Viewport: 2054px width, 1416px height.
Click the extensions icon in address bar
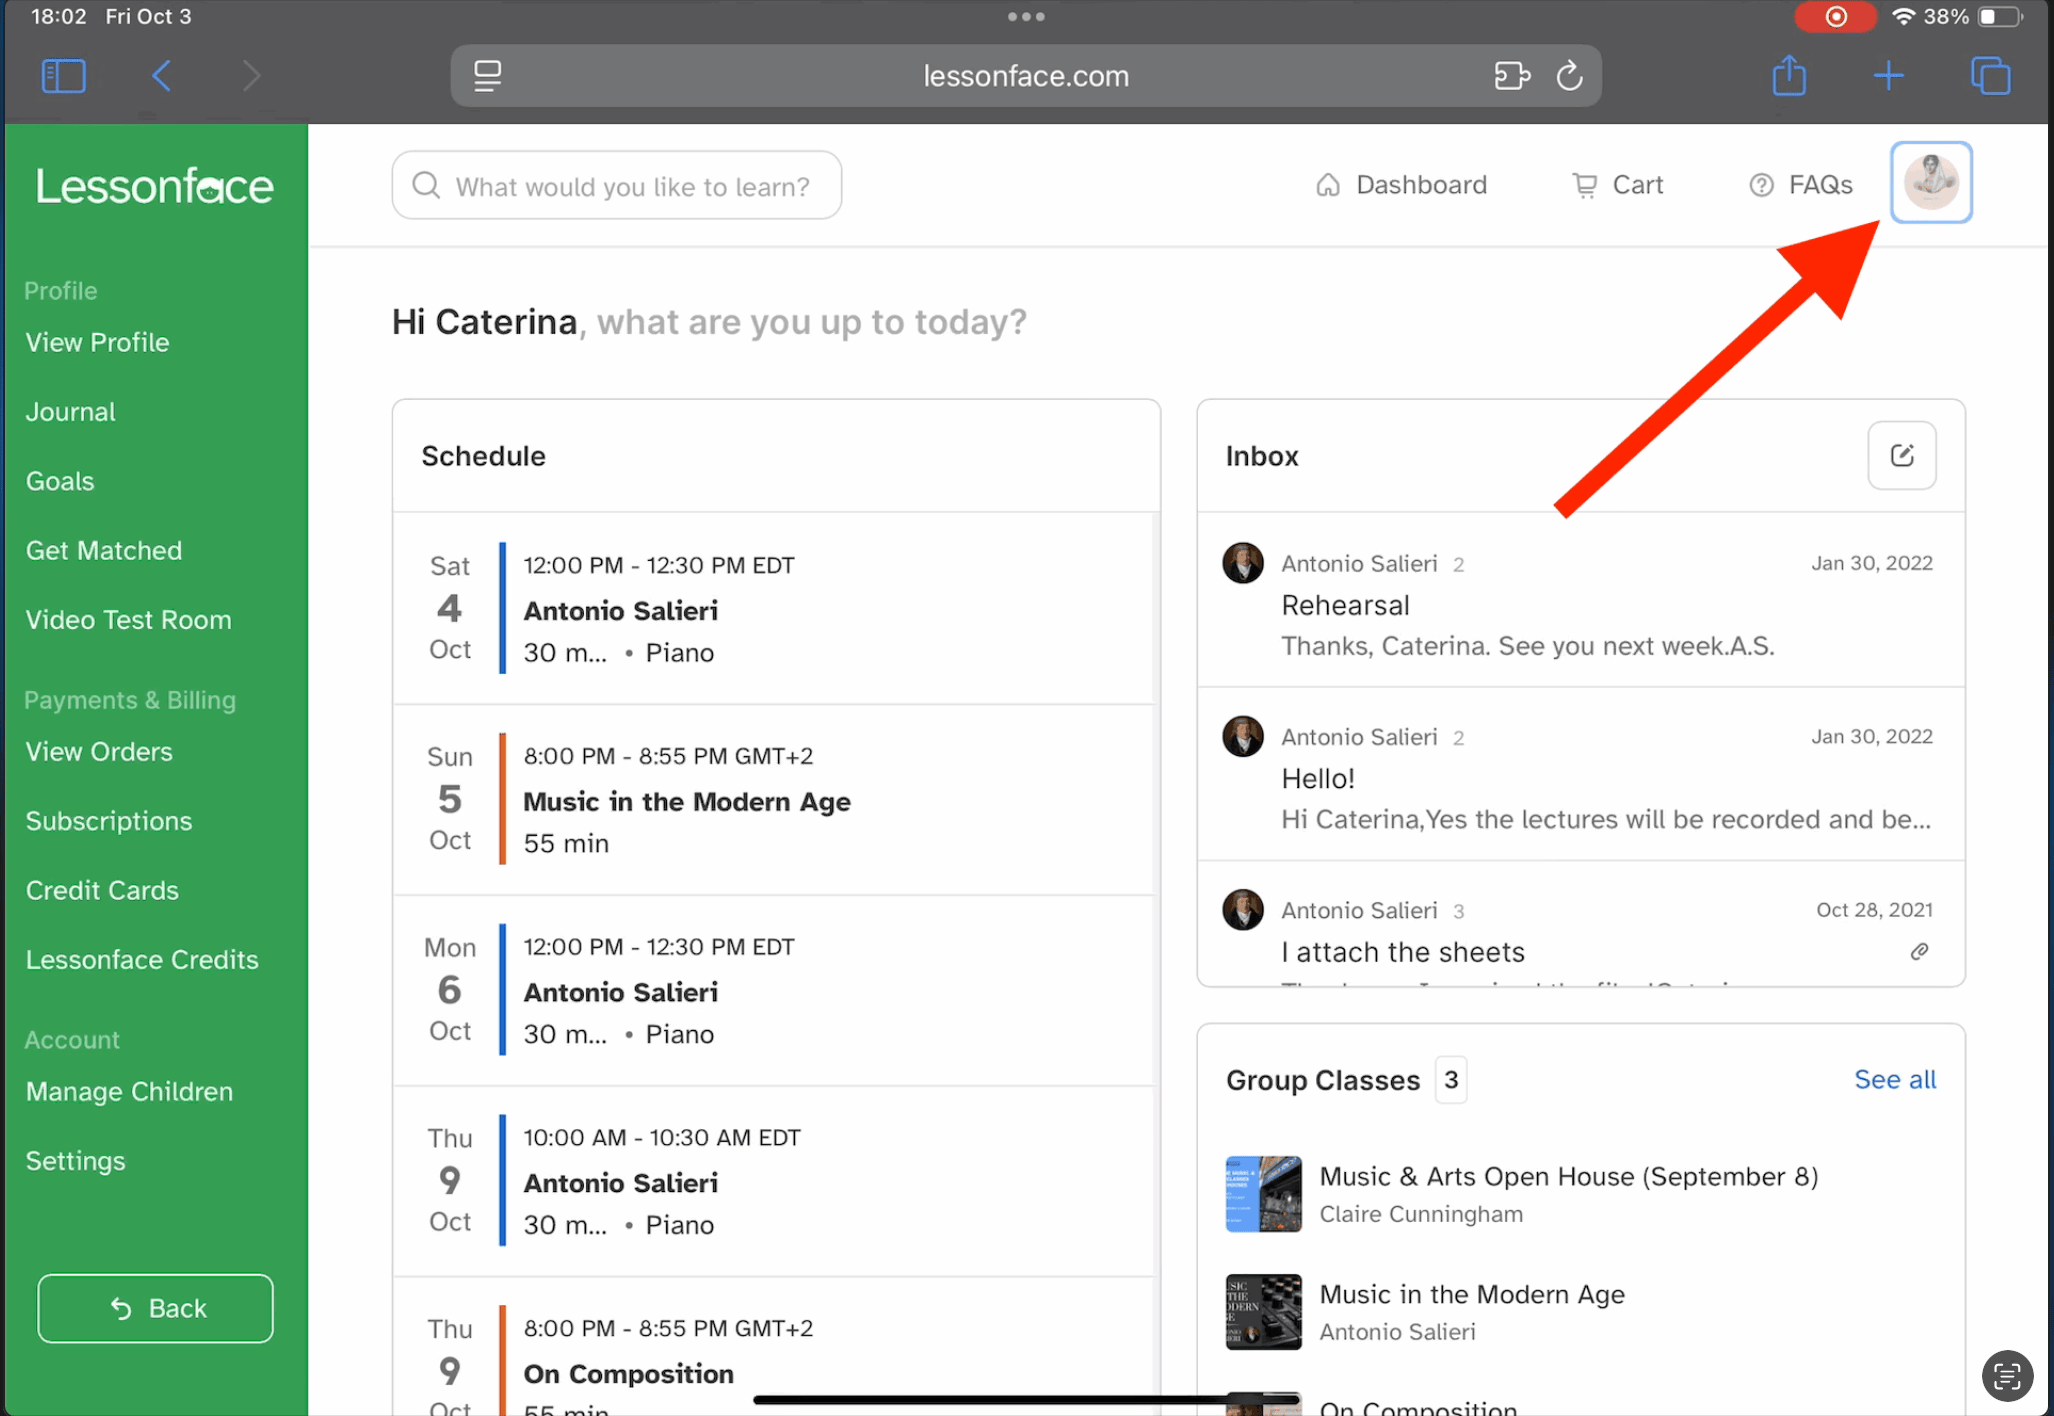[1512, 76]
